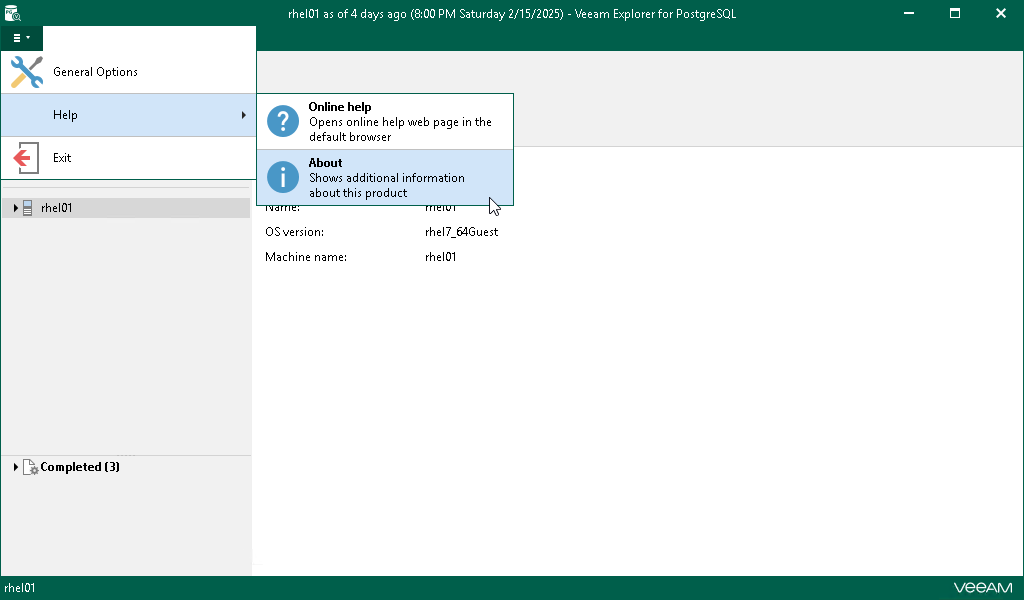Click the Completed tasks gear document icon
Image resolution: width=1024 pixels, height=600 pixels.
(x=31, y=467)
